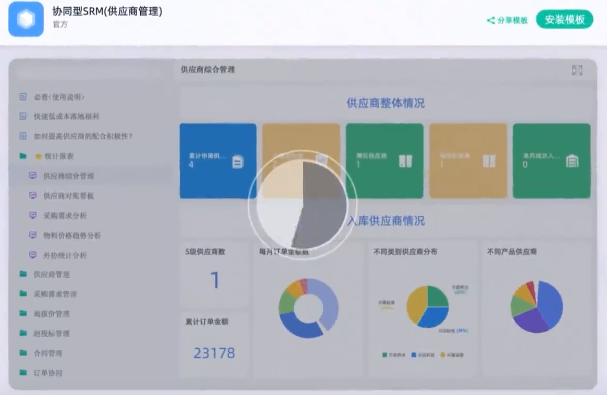Screen dimensions: 607x395
Task: Click the 协同型SRM(供应商管理) template title
Action: [107, 11]
